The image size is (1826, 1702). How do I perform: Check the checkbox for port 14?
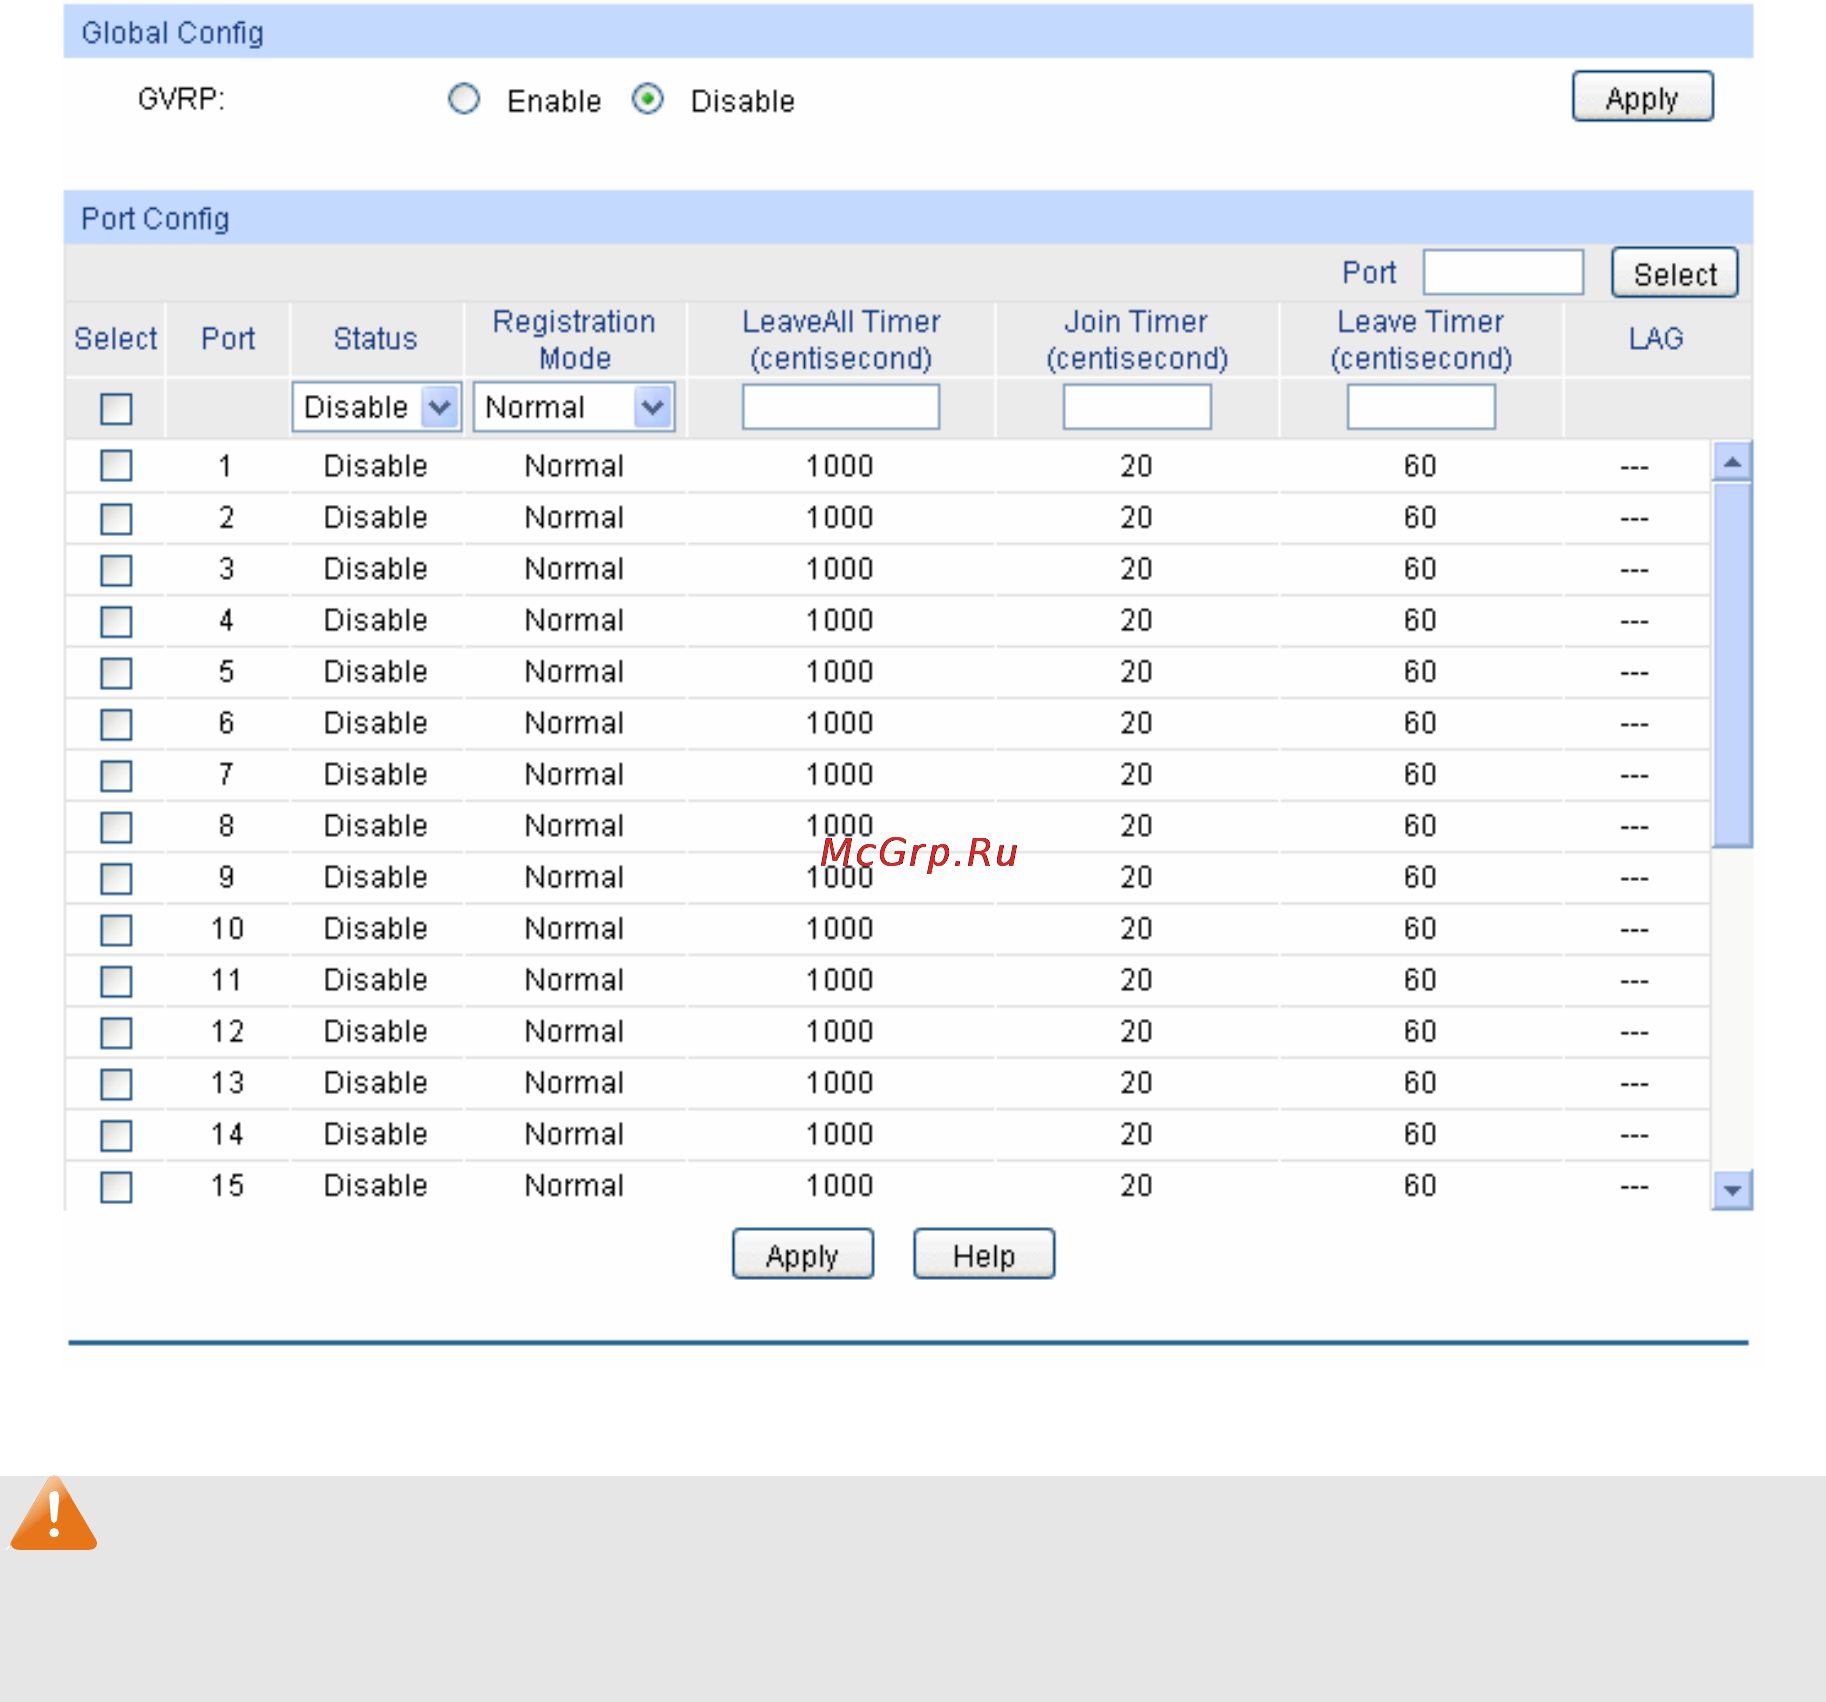[116, 1135]
